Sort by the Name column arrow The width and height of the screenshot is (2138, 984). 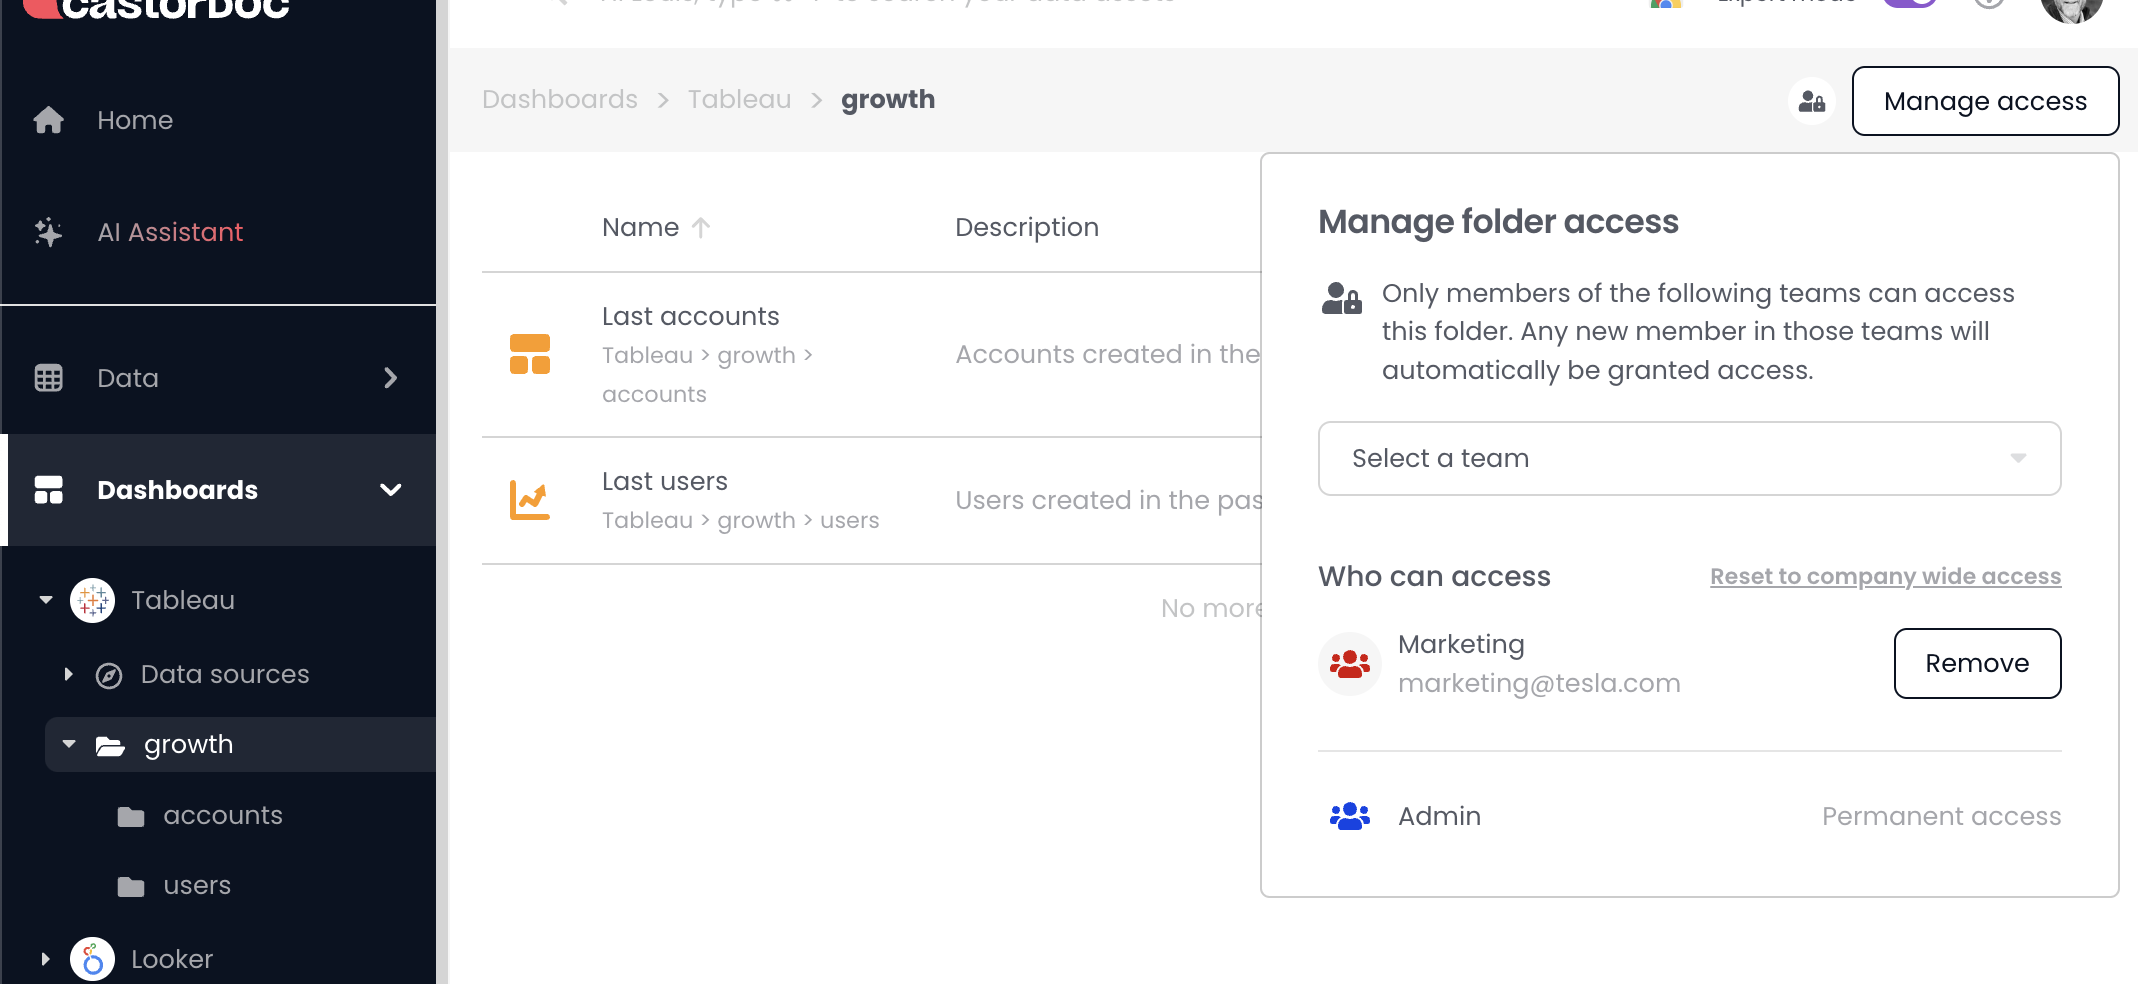(701, 228)
